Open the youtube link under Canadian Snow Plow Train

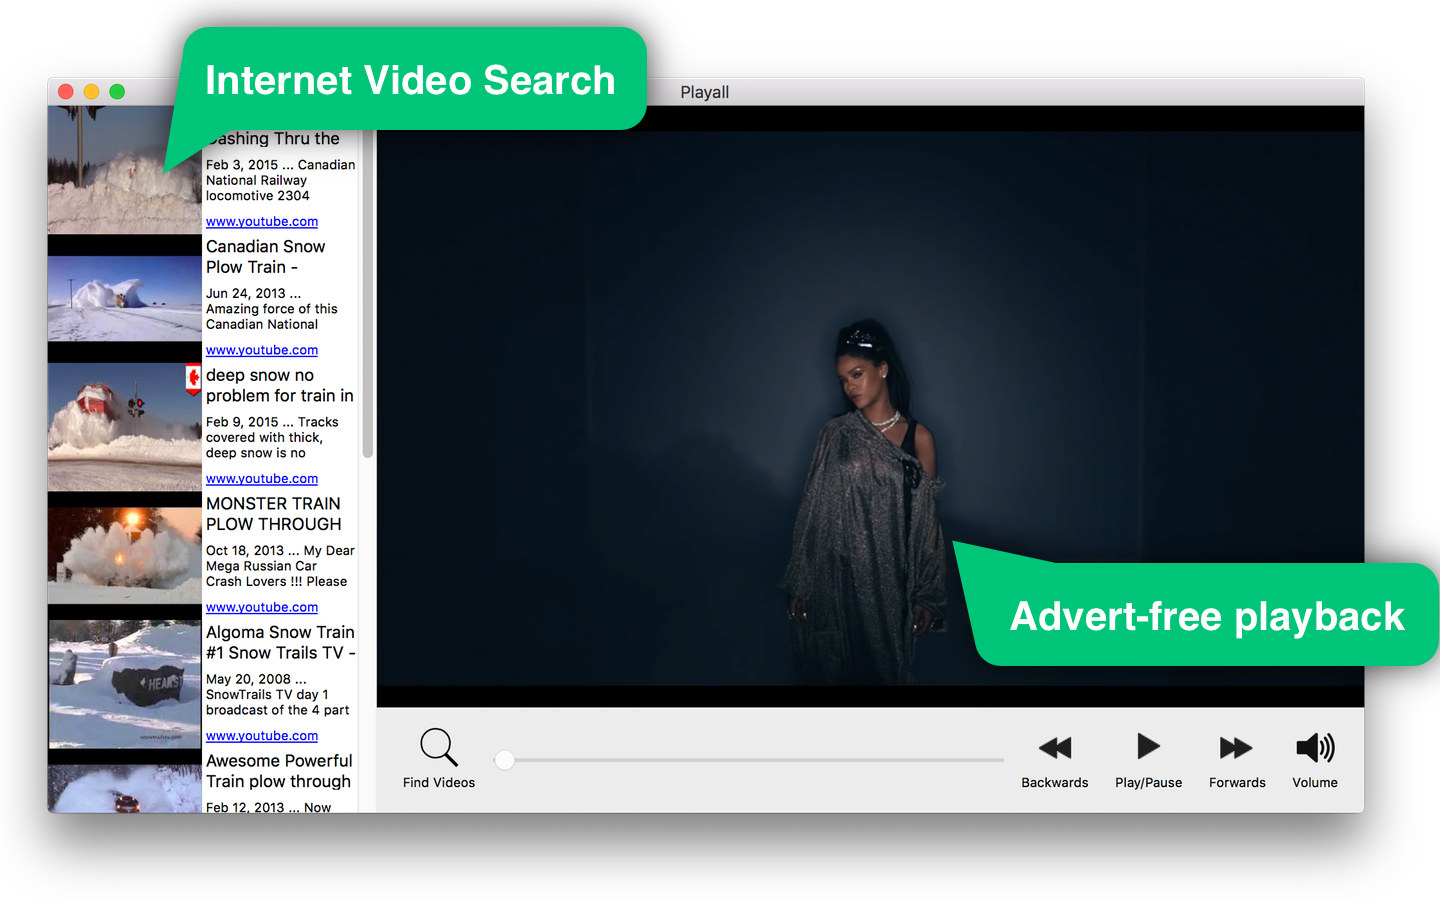coord(262,350)
